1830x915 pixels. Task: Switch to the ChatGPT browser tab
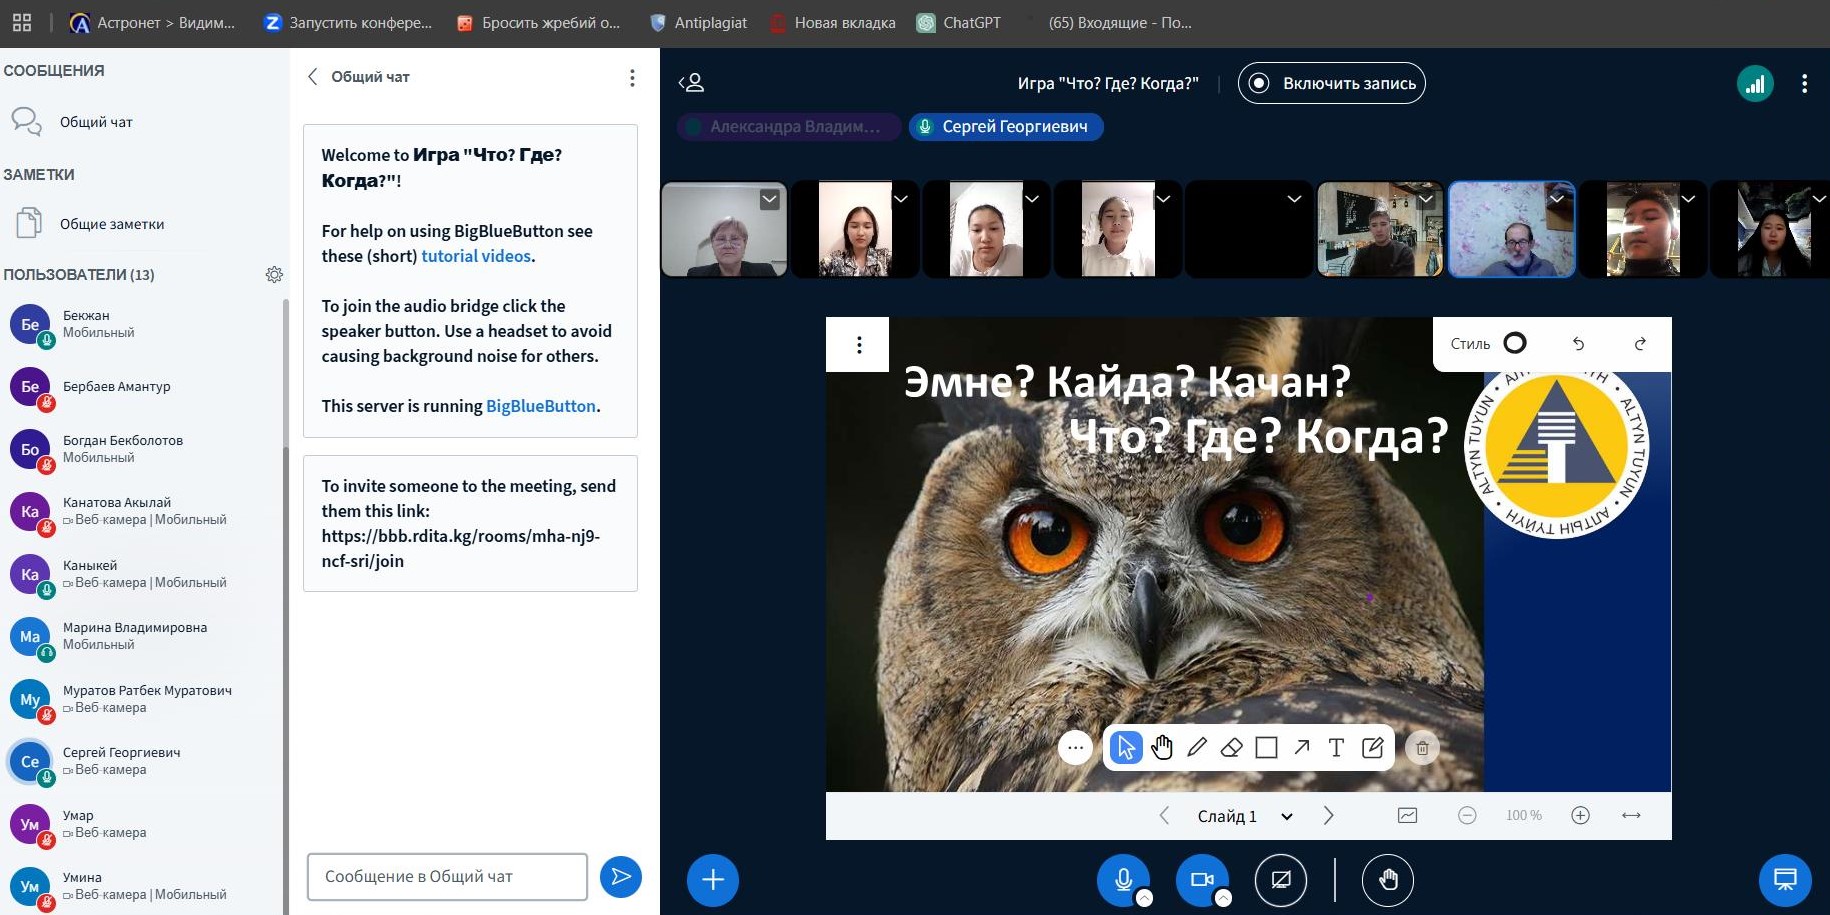coord(959,23)
